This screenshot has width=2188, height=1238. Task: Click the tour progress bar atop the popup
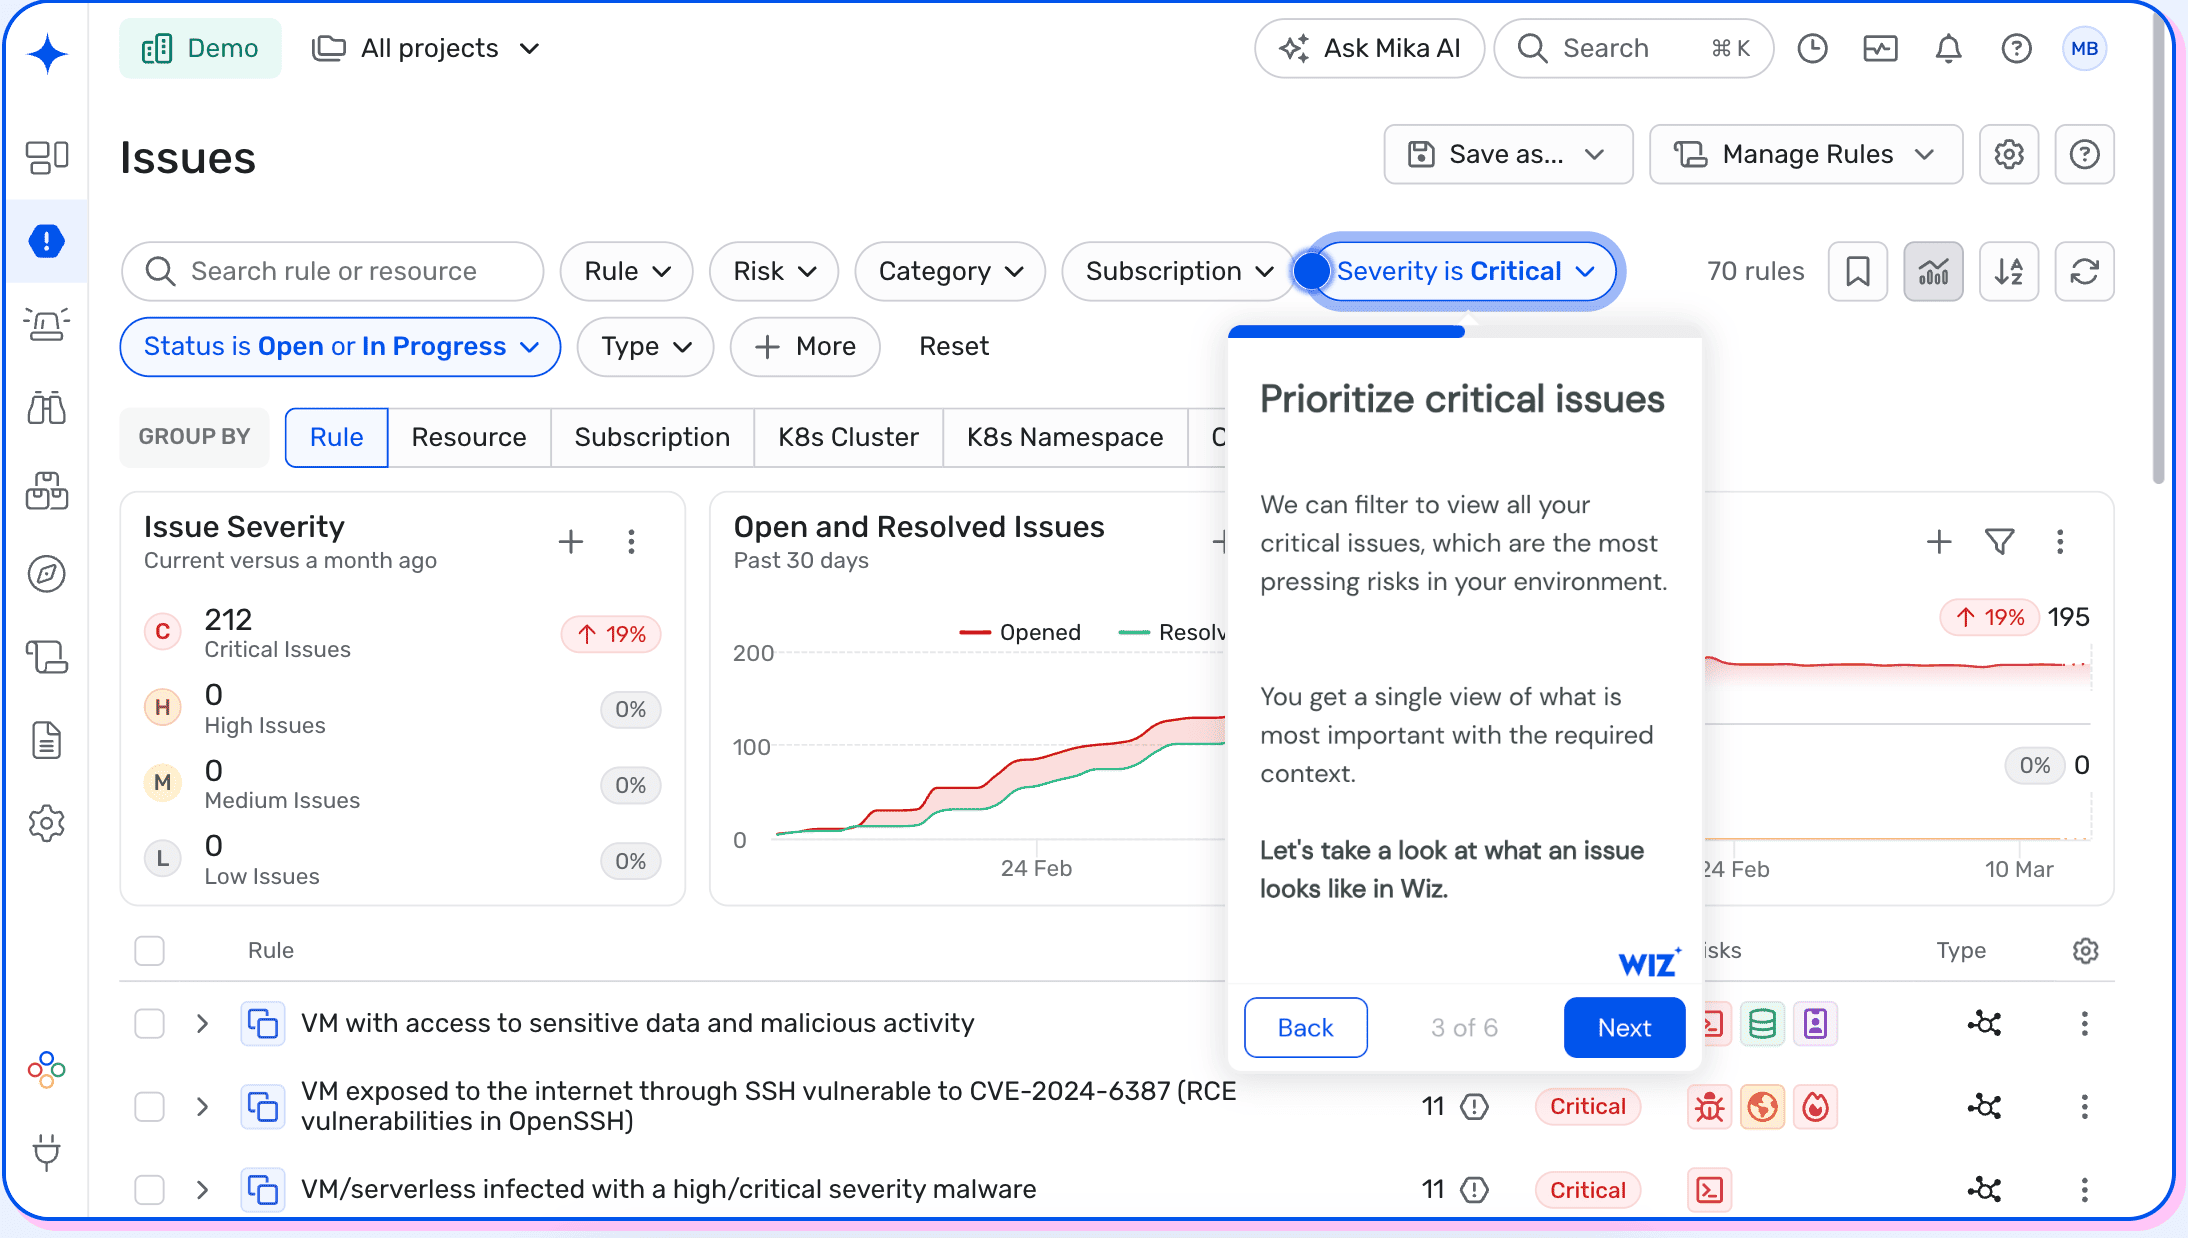(x=1345, y=331)
